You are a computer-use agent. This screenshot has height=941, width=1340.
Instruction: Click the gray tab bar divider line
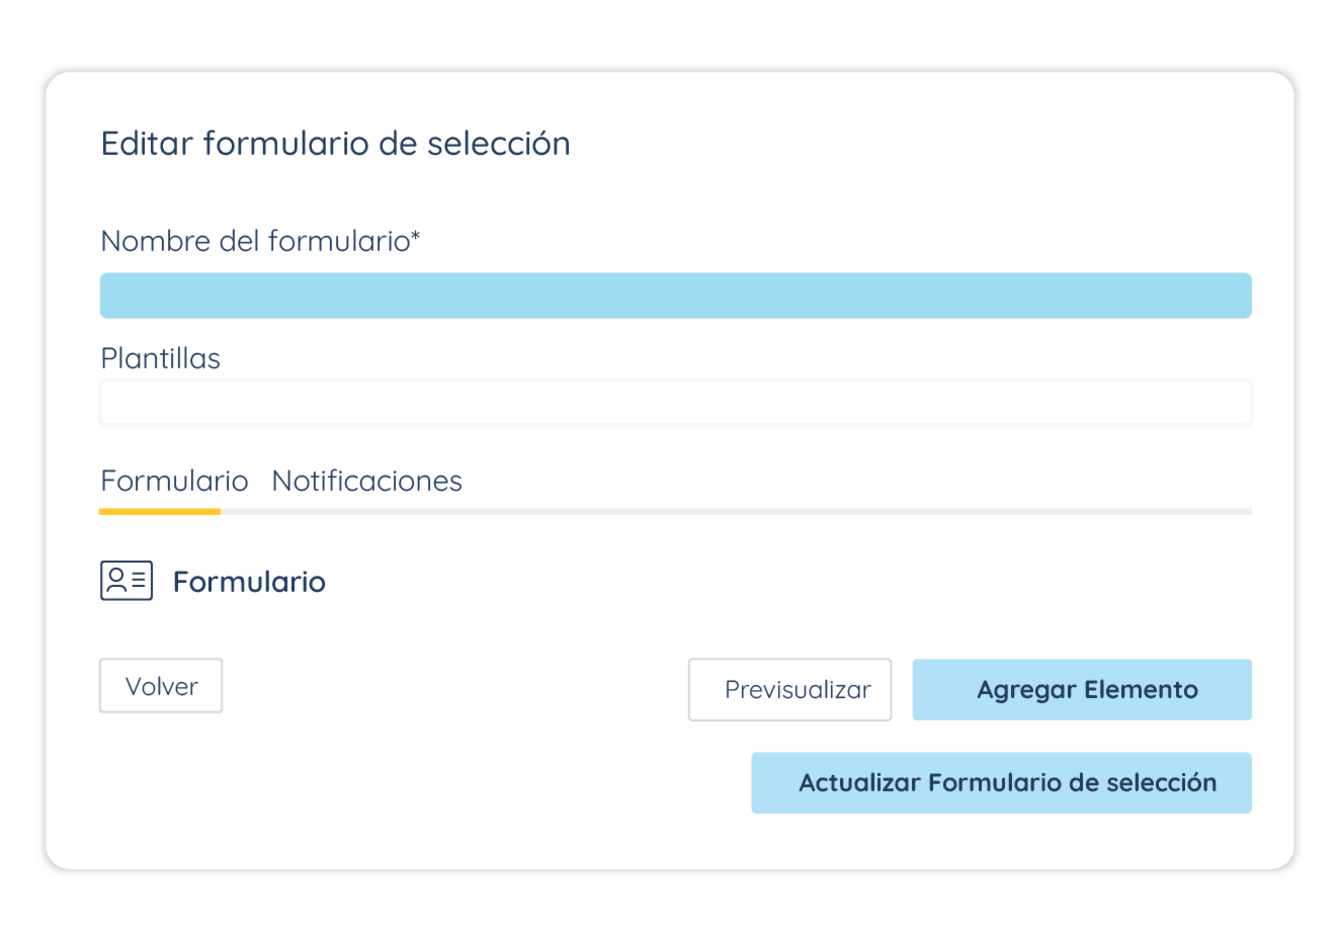(736, 511)
